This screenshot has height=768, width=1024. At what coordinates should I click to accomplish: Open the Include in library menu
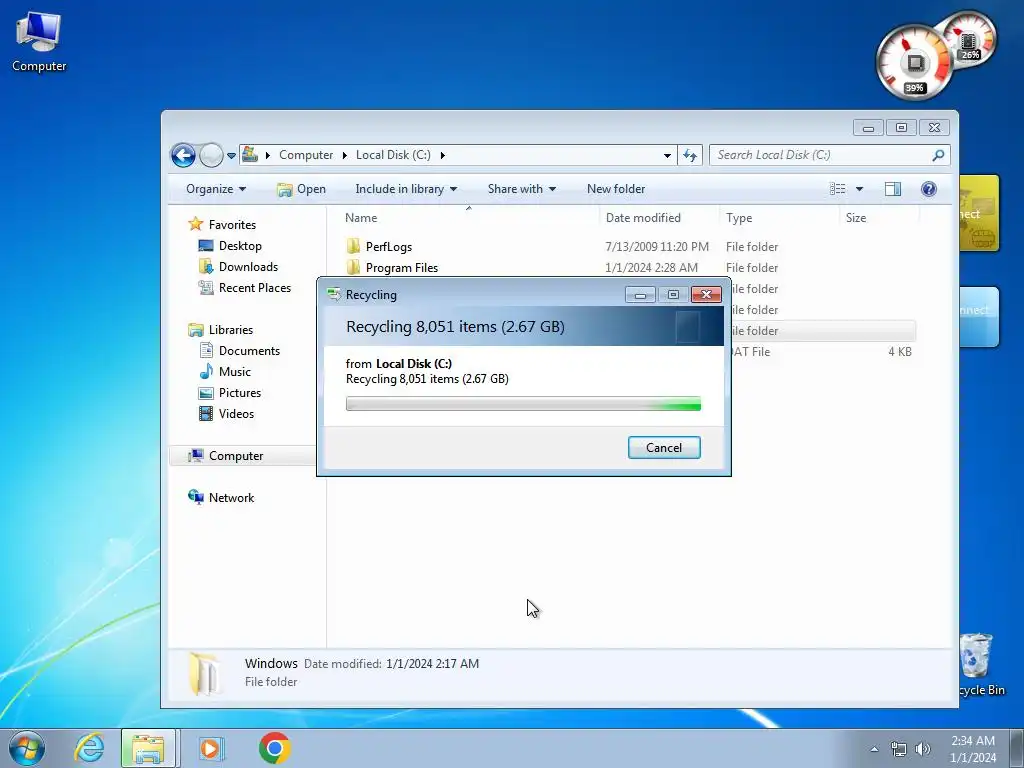click(406, 189)
